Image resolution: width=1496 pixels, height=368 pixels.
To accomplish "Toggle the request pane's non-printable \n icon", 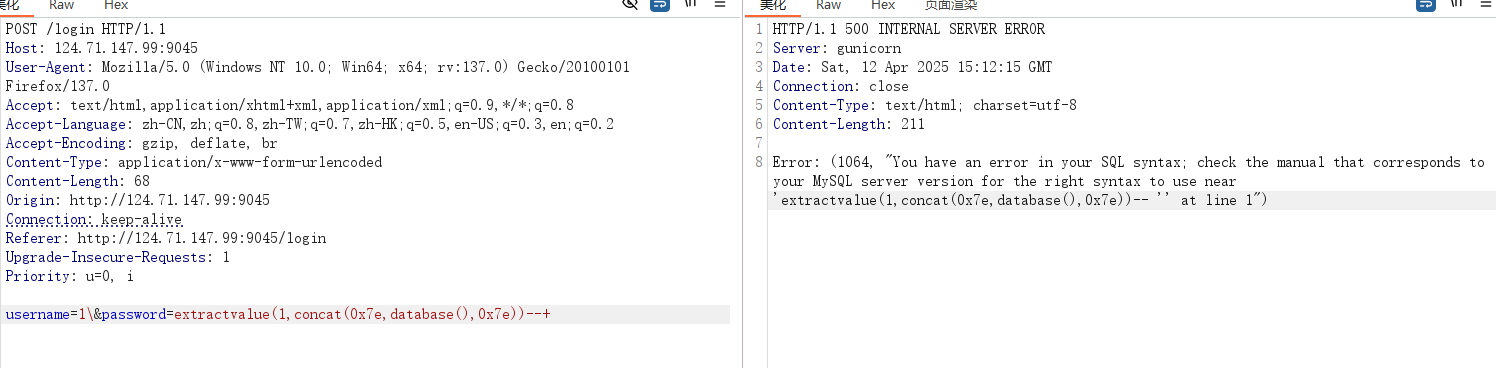I will coord(690,4).
